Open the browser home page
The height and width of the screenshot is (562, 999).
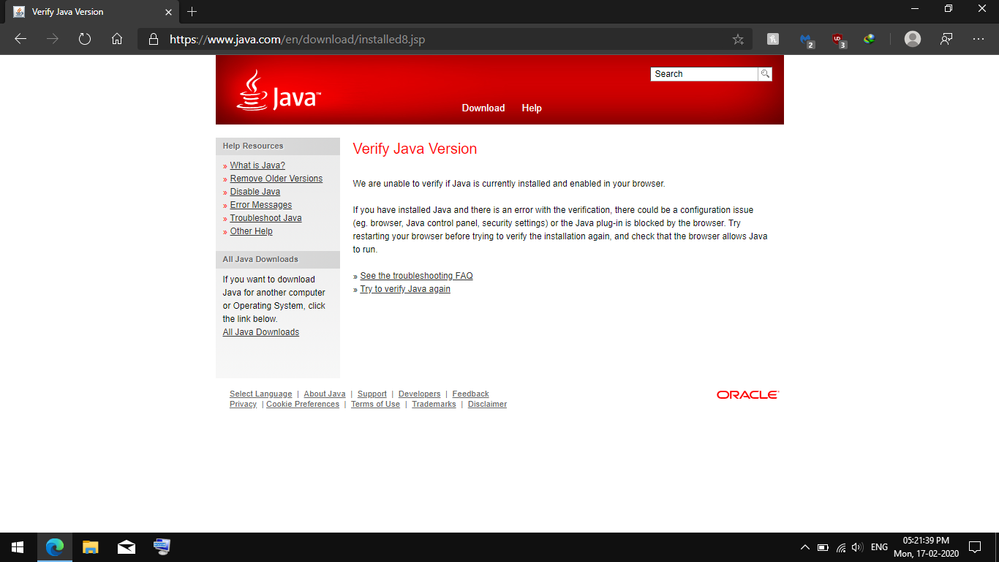point(117,39)
